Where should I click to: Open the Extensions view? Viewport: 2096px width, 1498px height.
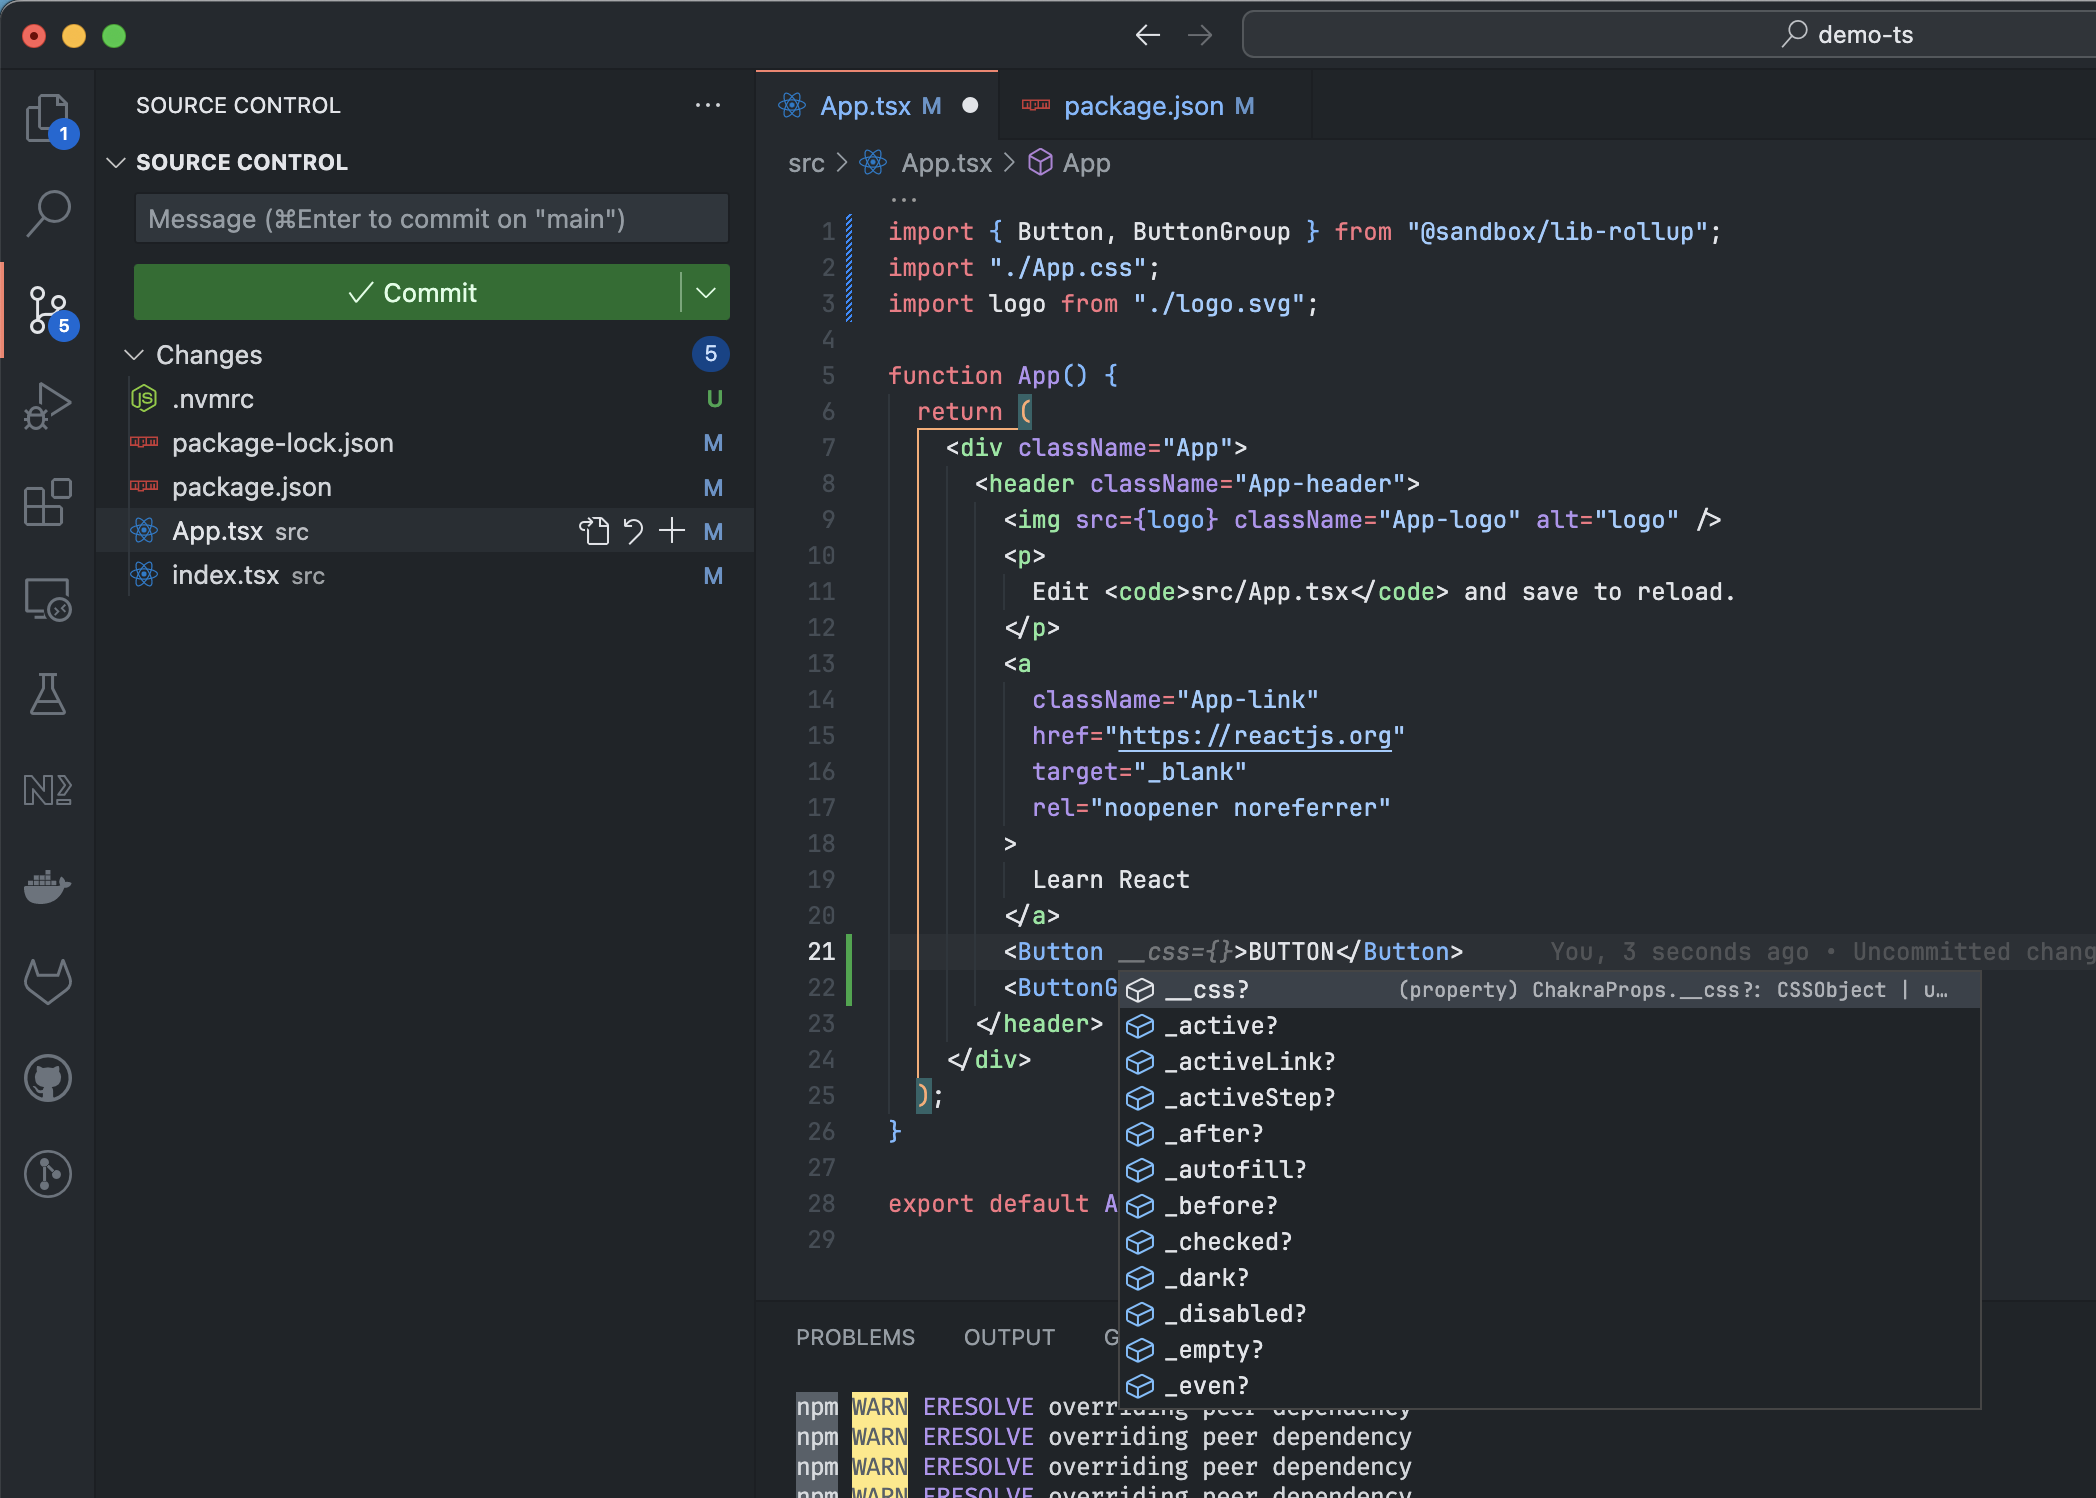click(x=47, y=503)
